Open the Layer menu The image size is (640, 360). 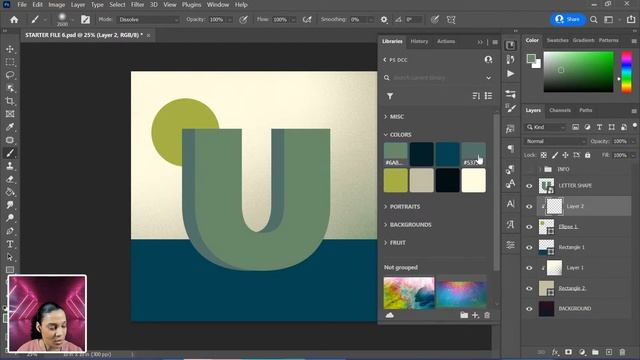pos(78,5)
